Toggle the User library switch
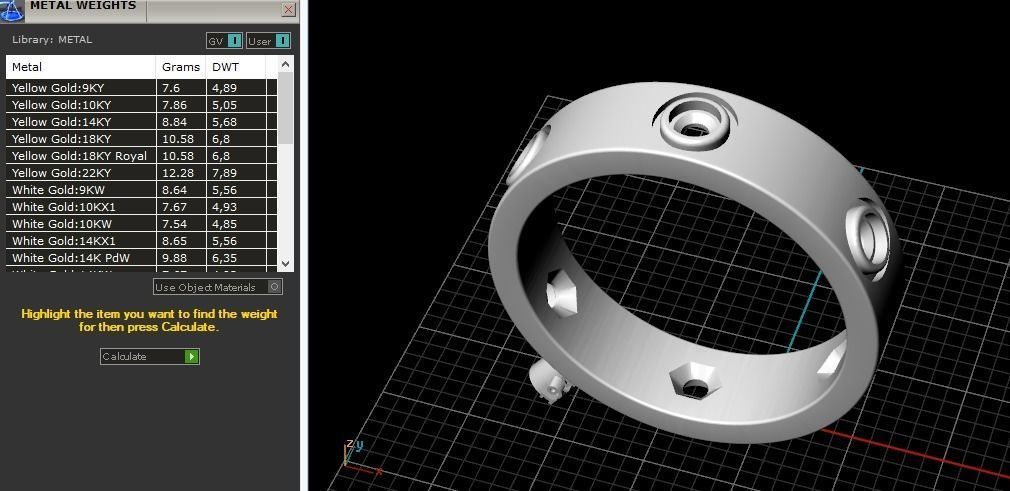This screenshot has height=491, width=1010. click(x=269, y=41)
